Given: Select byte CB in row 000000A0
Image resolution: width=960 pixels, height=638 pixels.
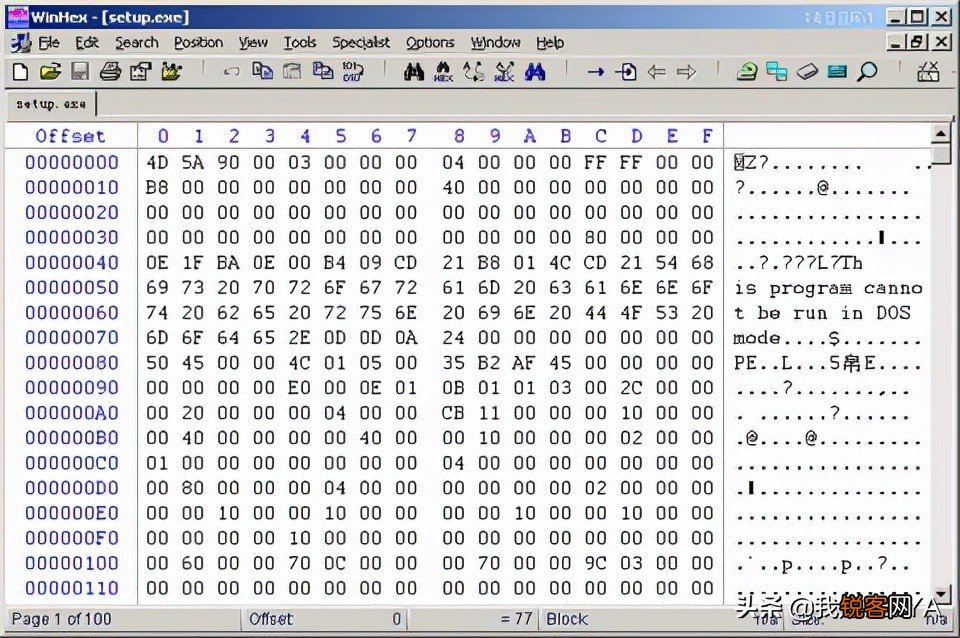Looking at the screenshot, I should click(453, 413).
